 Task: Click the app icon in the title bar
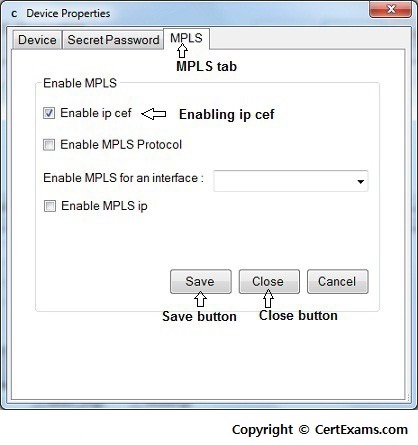[x=14, y=14]
